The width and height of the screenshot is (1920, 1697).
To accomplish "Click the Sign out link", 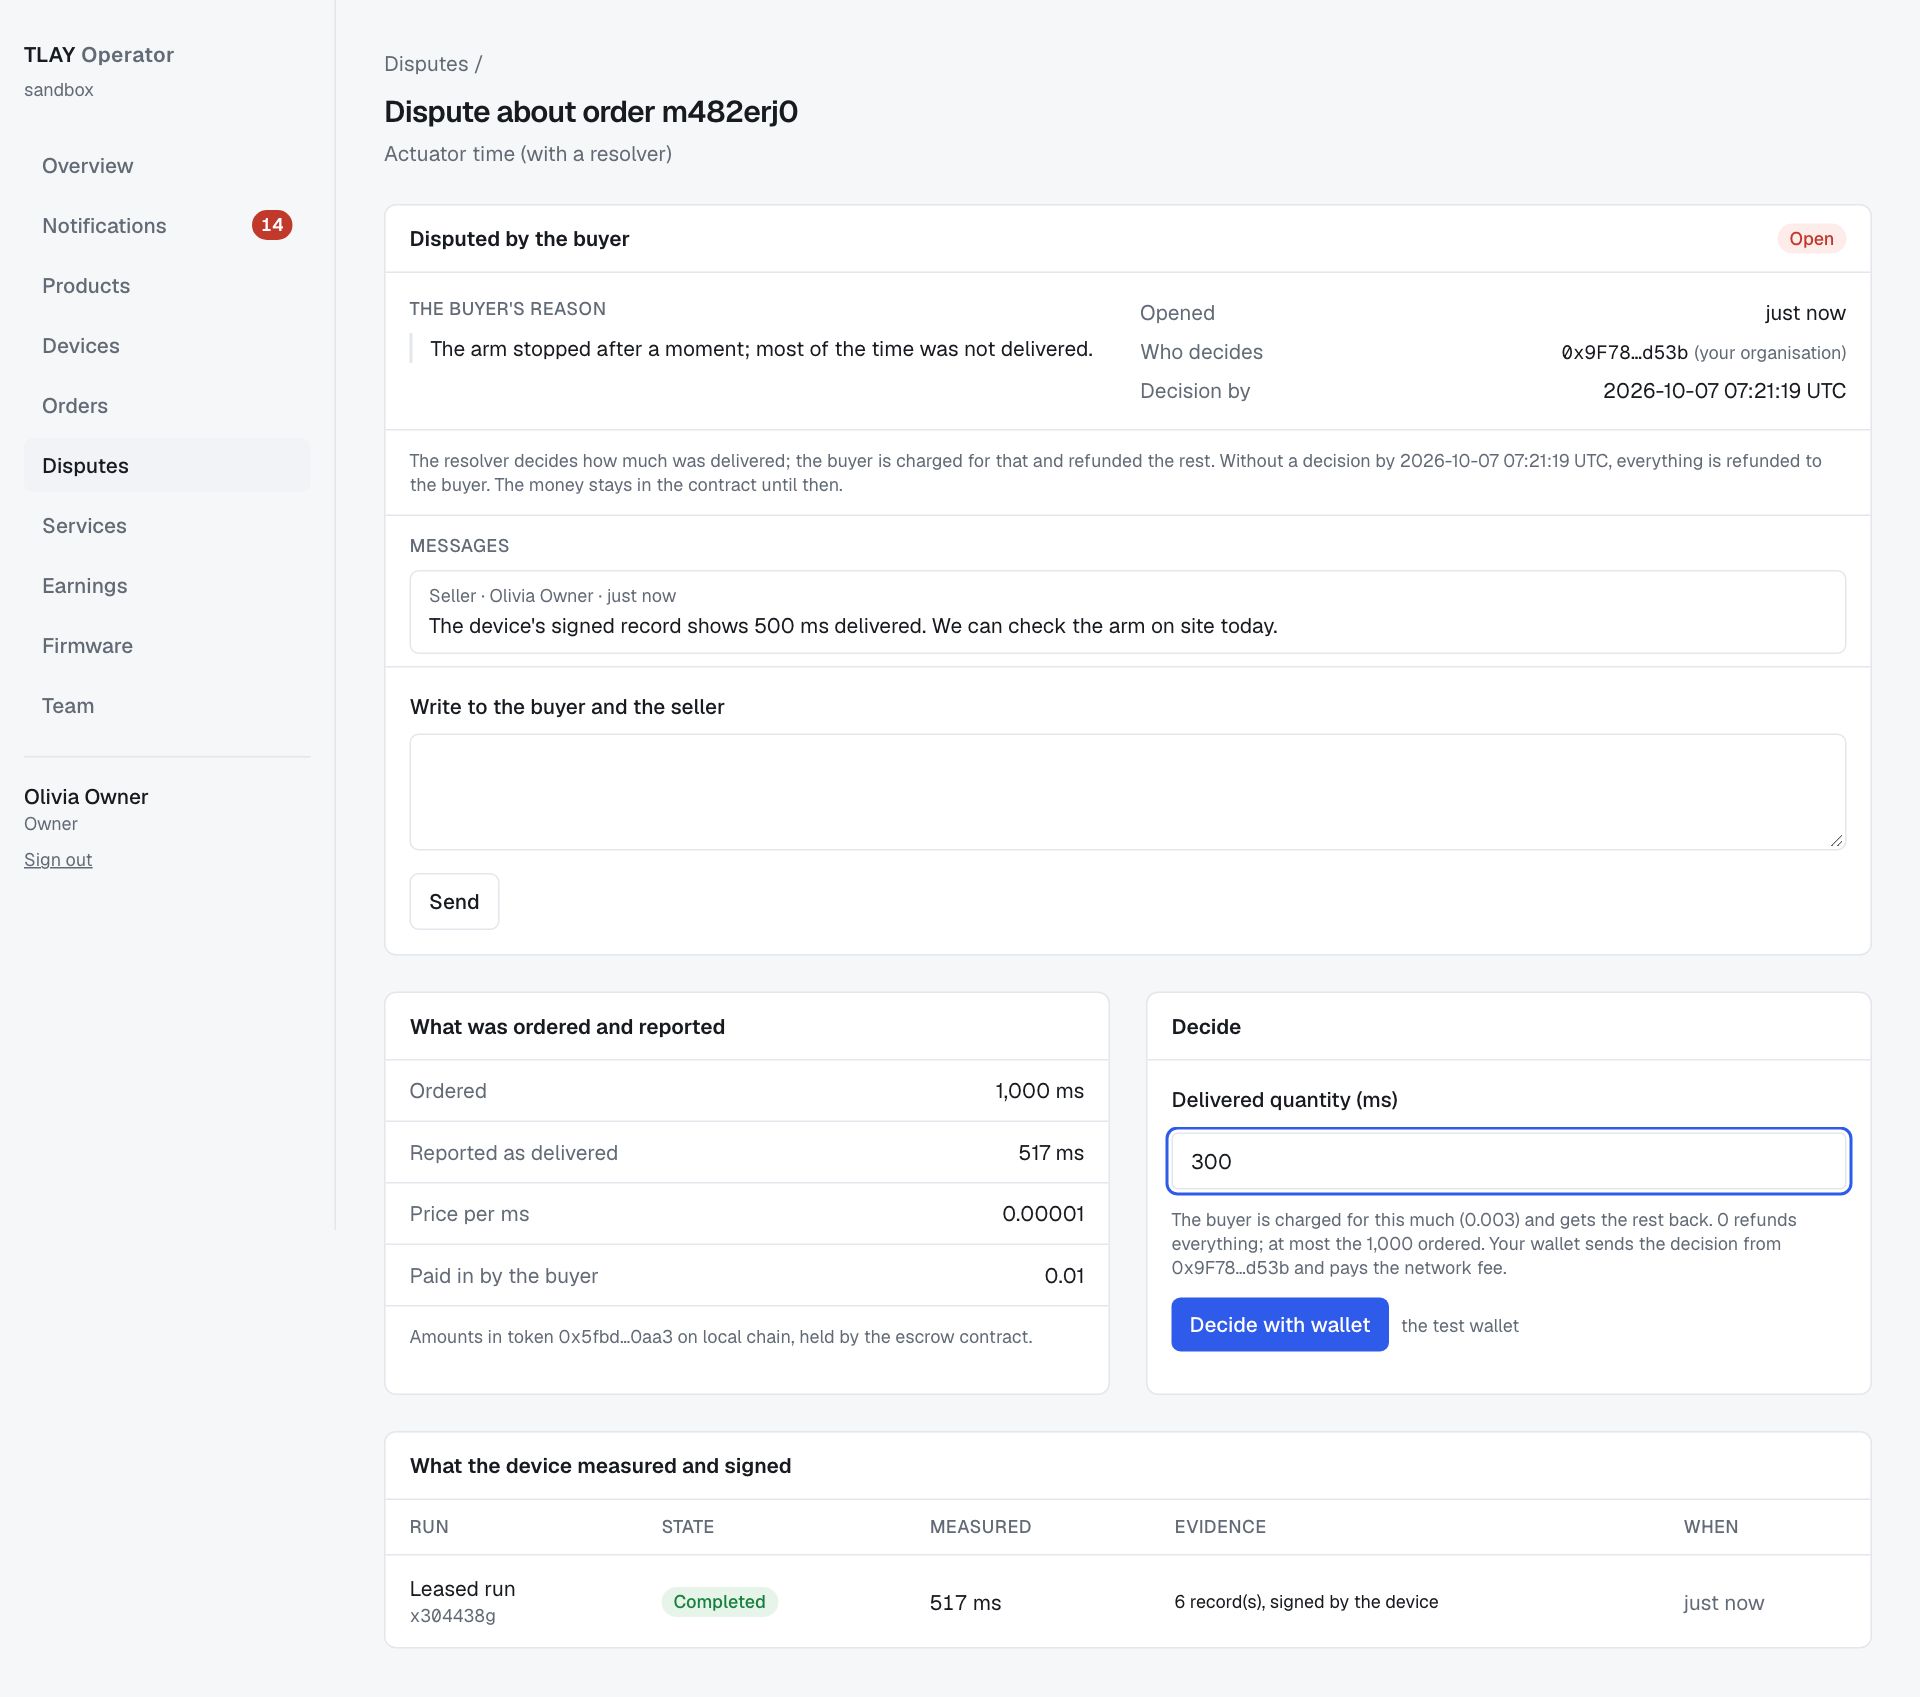I will point(58,860).
